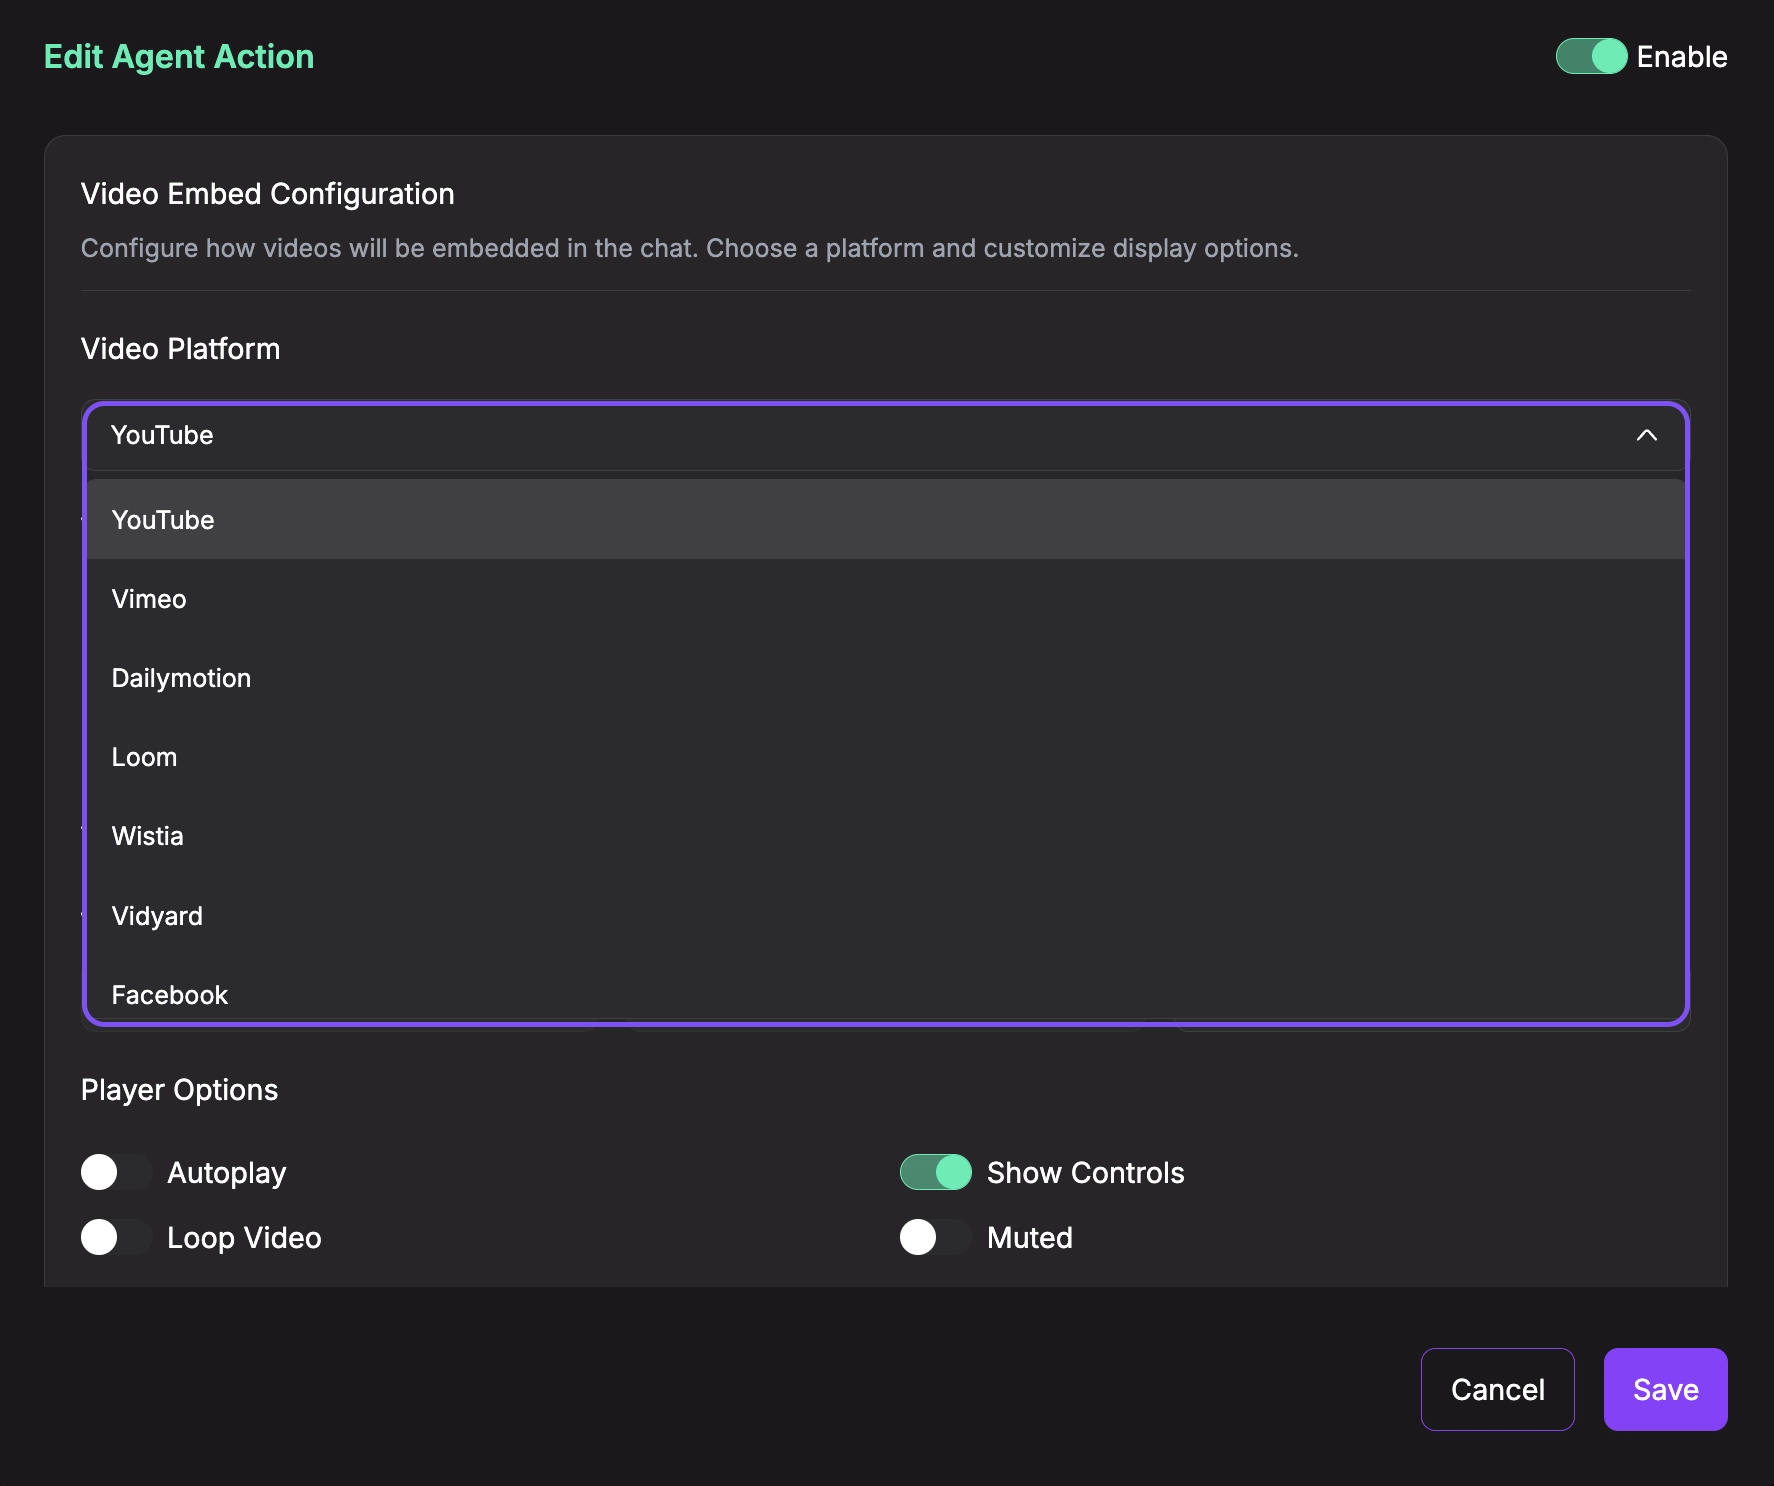This screenshot has height=1486, width=1774.
Task: Disable the agent action with the Enable toggle
Action: (1590, 57)
